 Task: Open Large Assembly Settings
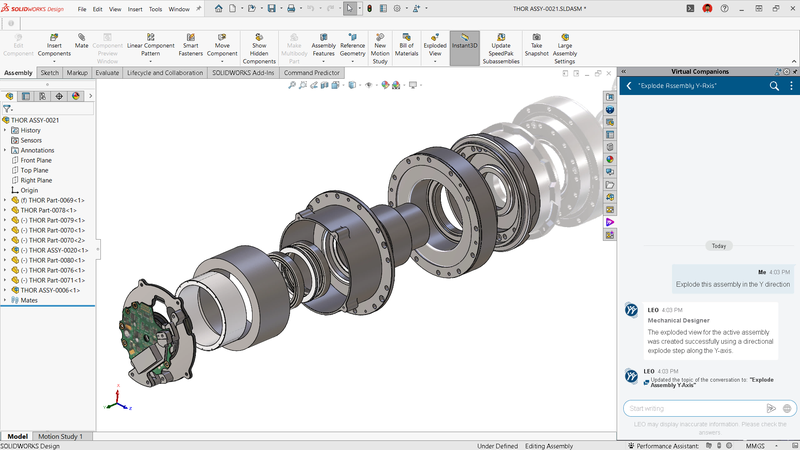(x=565, y=49)
